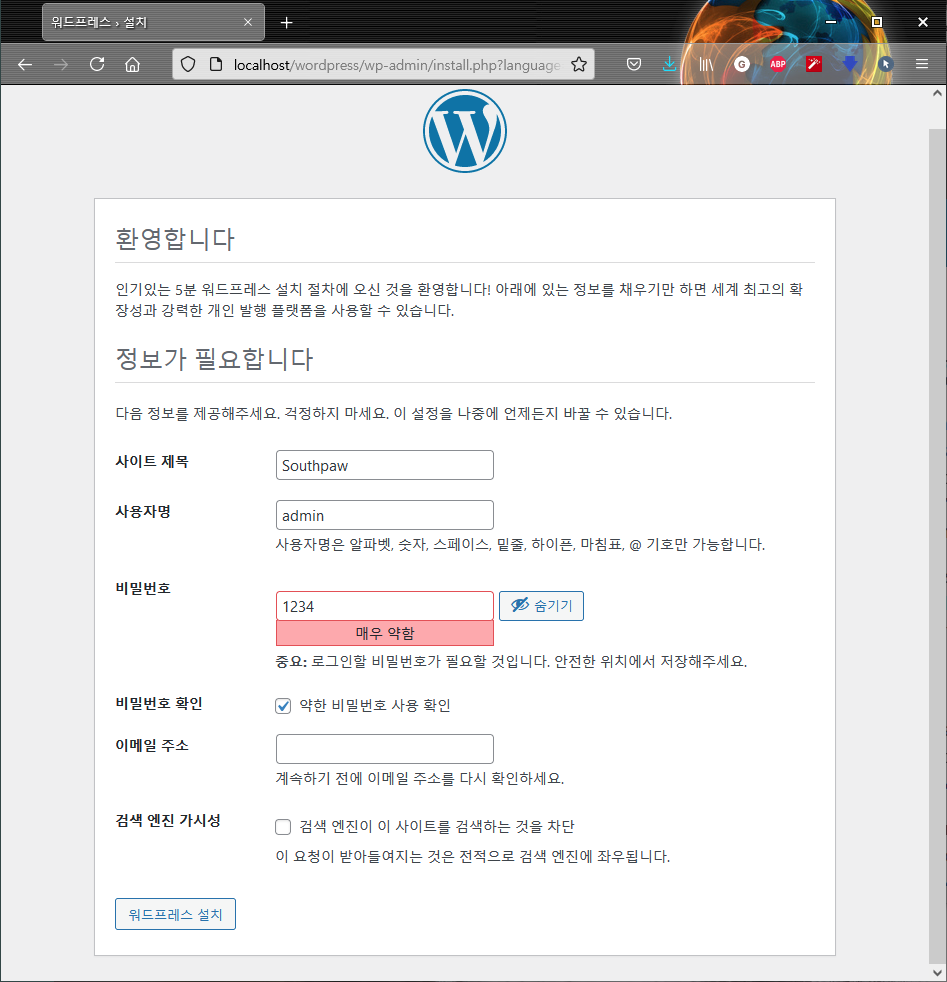The height and width of the screenshot is (982, 947).
Task: Click the WordPress logo
Action: (x=465, y=131)
